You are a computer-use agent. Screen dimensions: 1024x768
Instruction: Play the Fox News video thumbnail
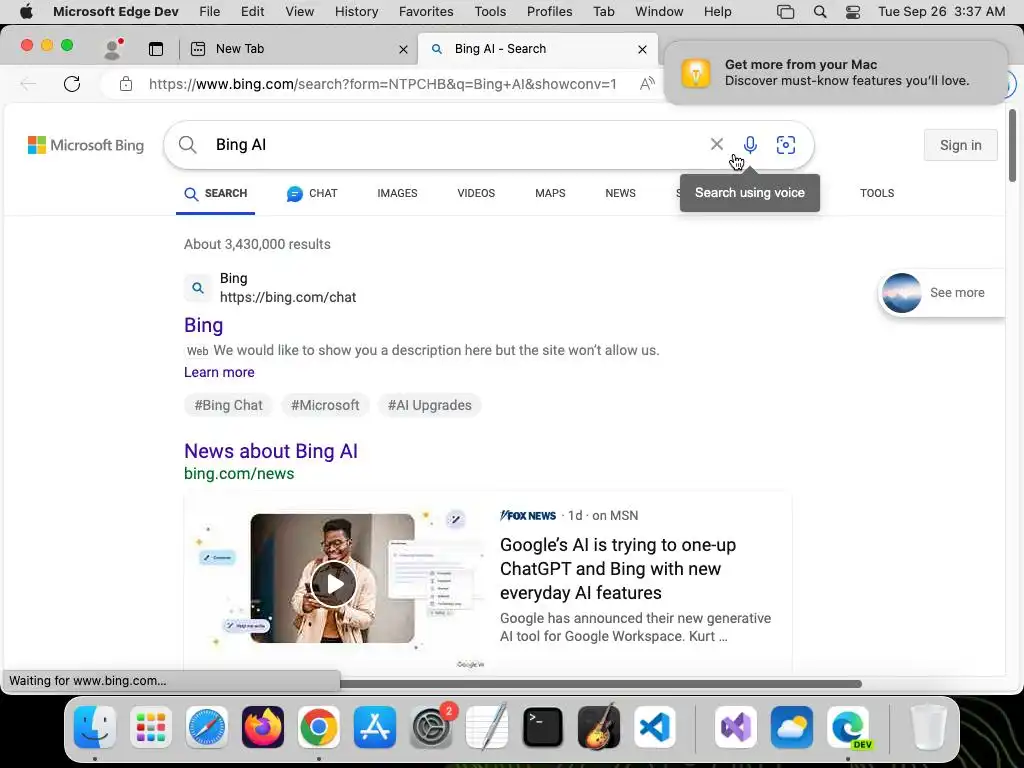point(333,584)
